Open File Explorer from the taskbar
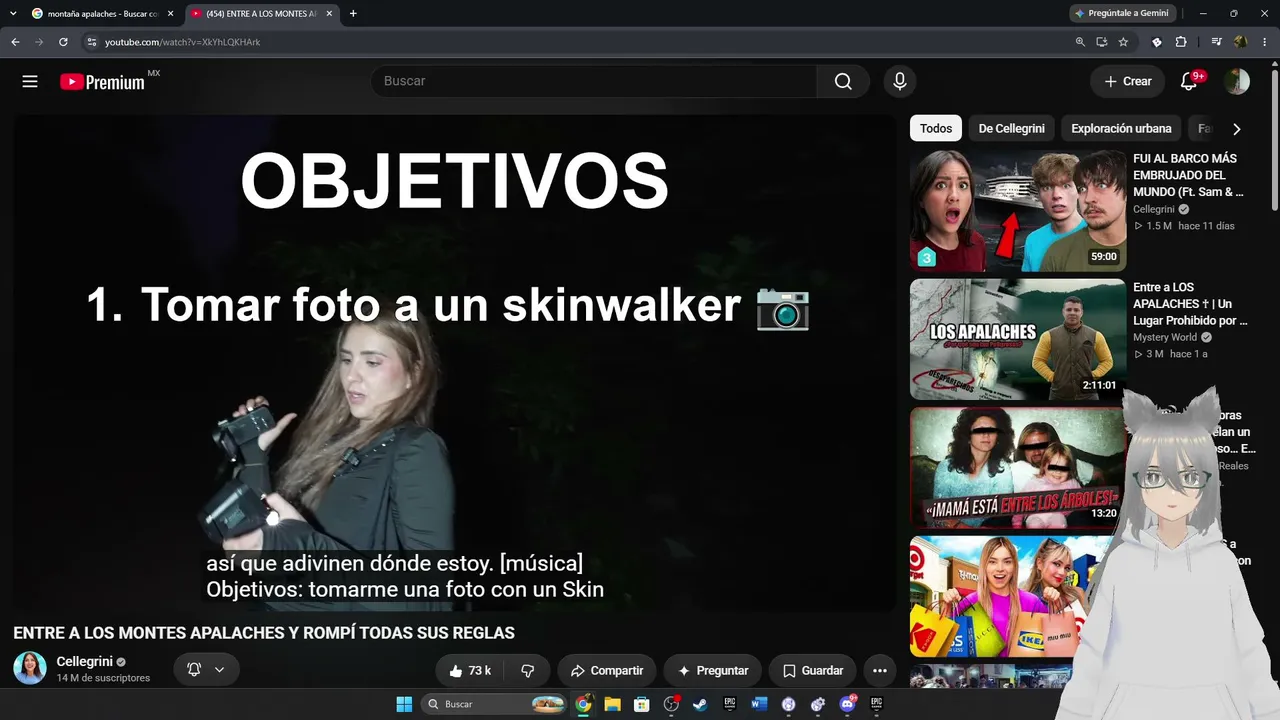1280x720 pixels. 612,704
